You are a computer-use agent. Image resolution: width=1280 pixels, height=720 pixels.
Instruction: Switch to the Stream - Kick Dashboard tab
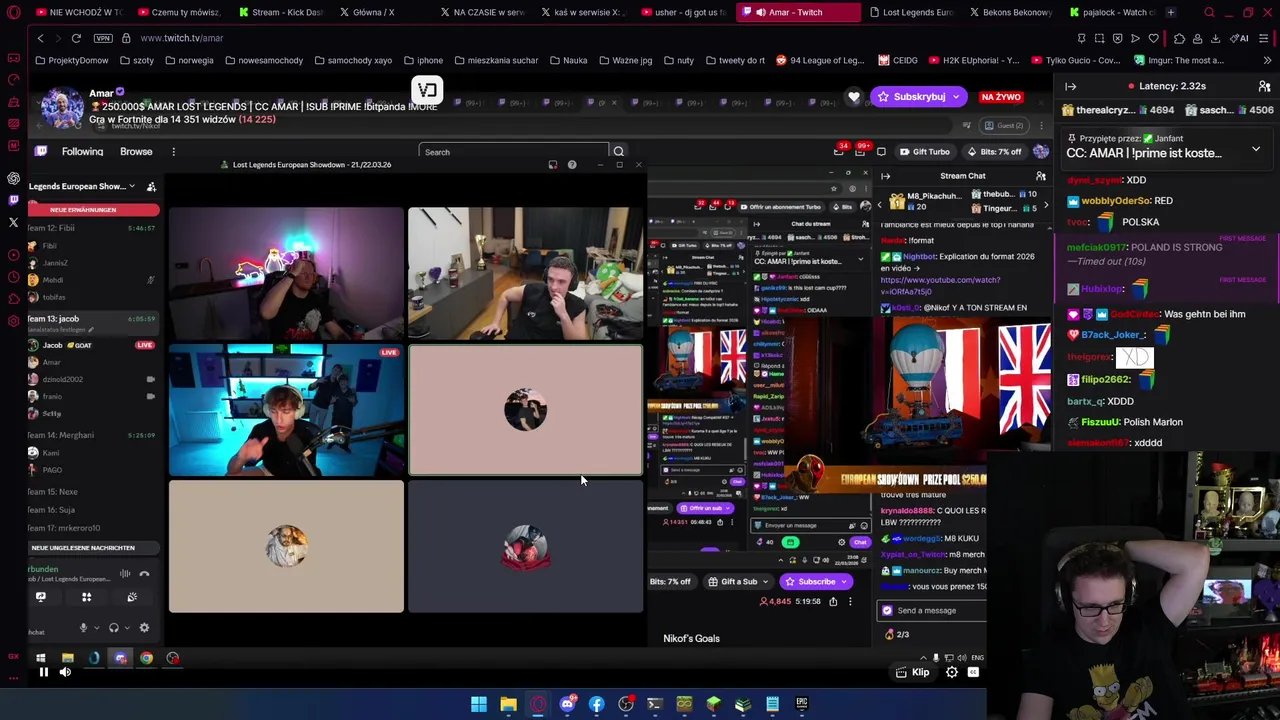281,12
